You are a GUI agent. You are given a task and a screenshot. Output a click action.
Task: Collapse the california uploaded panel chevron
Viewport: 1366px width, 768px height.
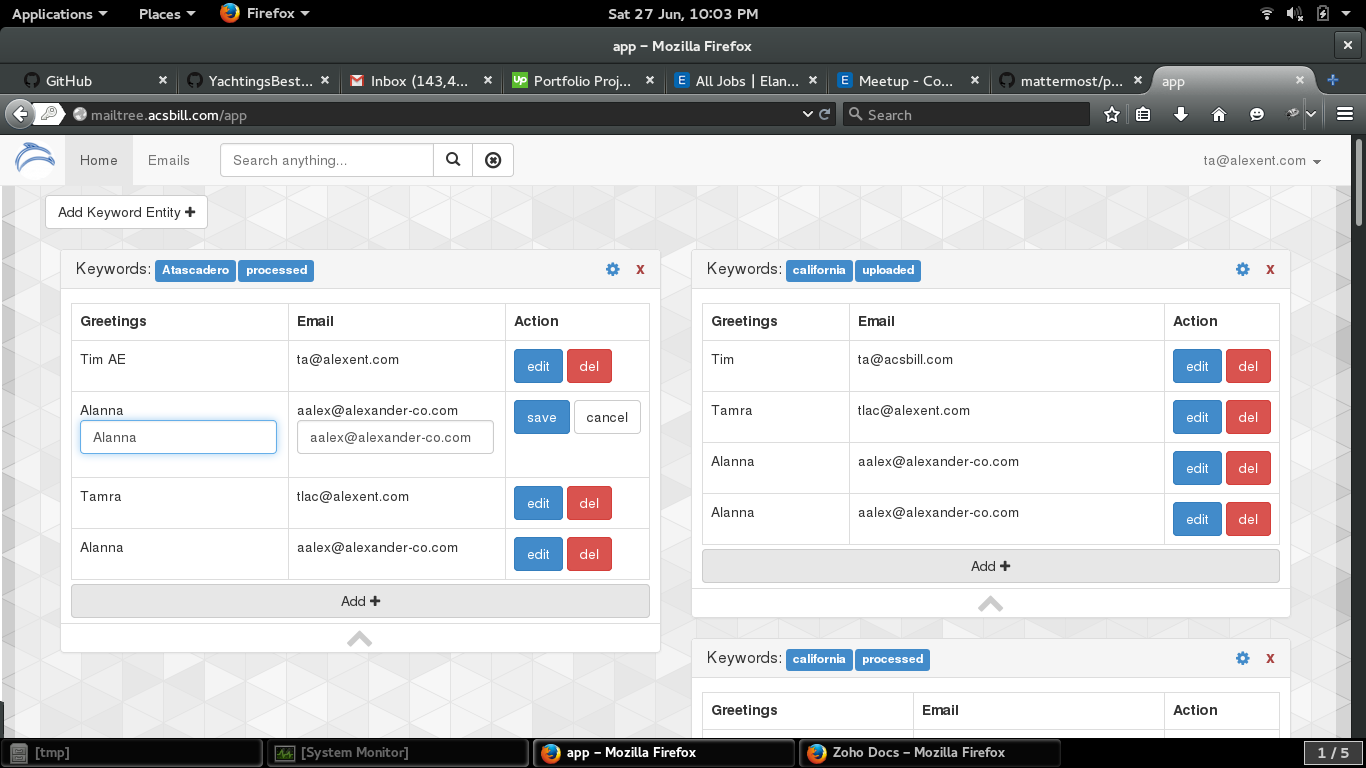990,604
